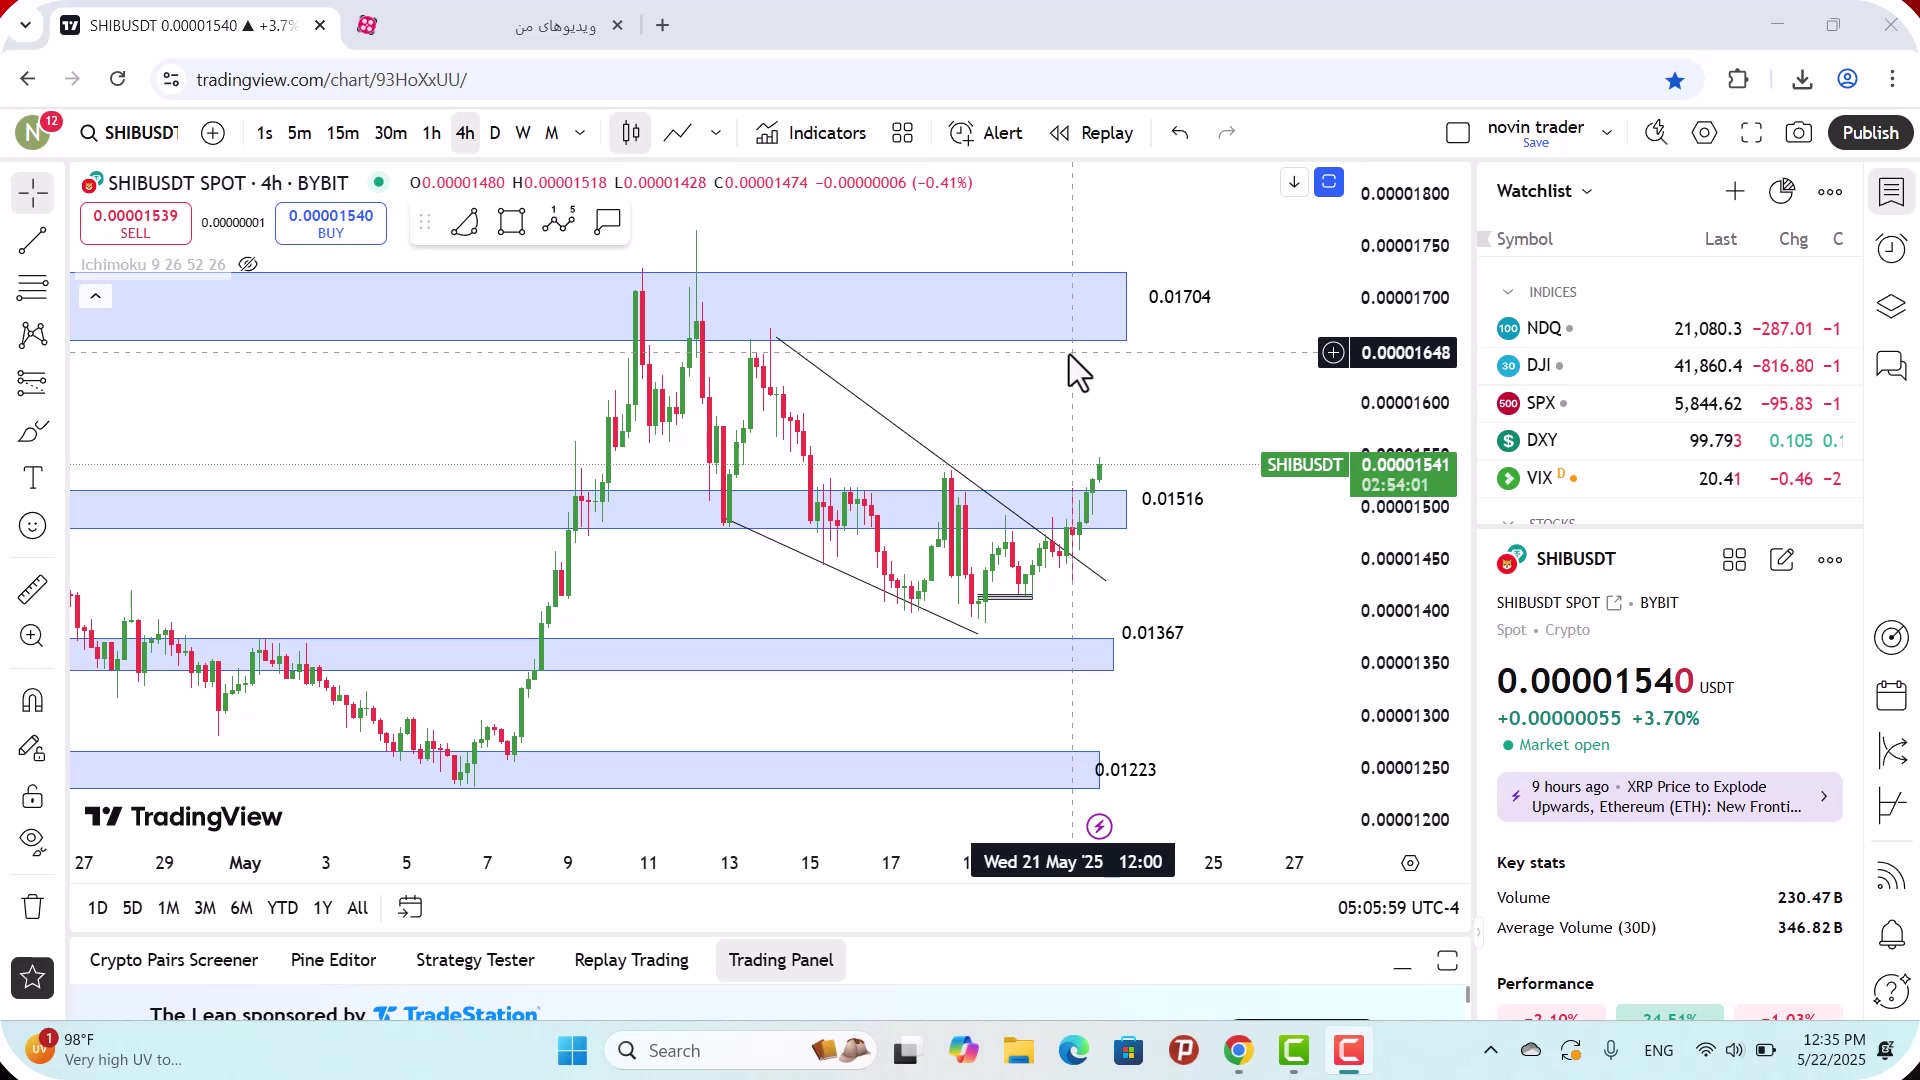Open the object tree layers panel
Screen dimensions: 1920x1080
pos(1891,306)
